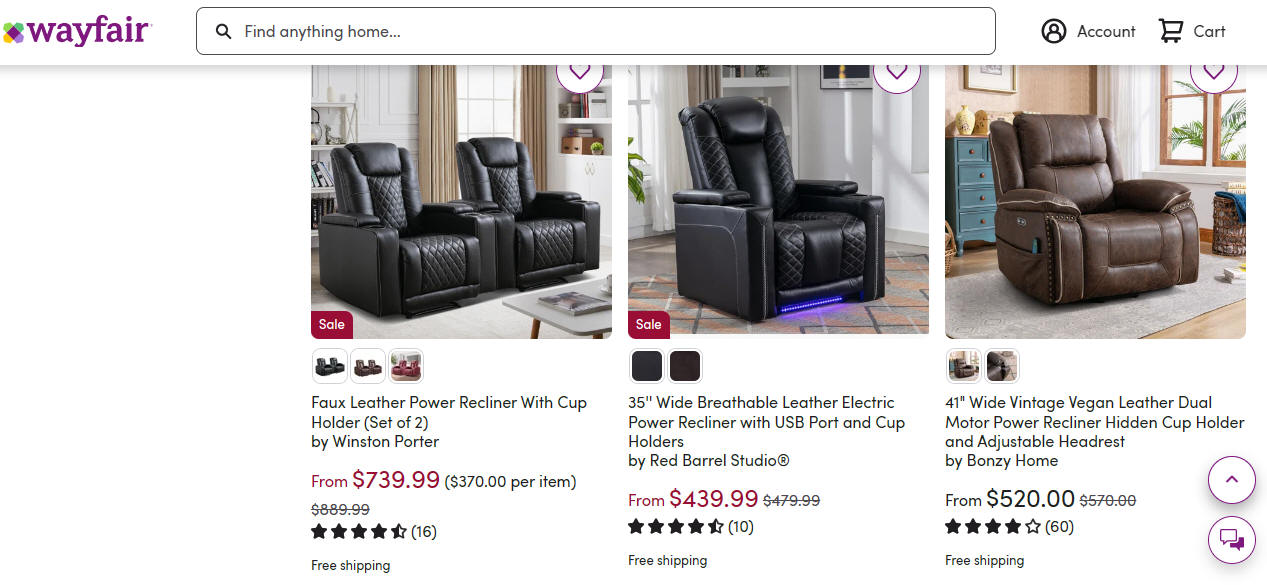
Task: Open 41" Wide Vintage Vegan Leather Recliner link
Action: (1095, 421)
